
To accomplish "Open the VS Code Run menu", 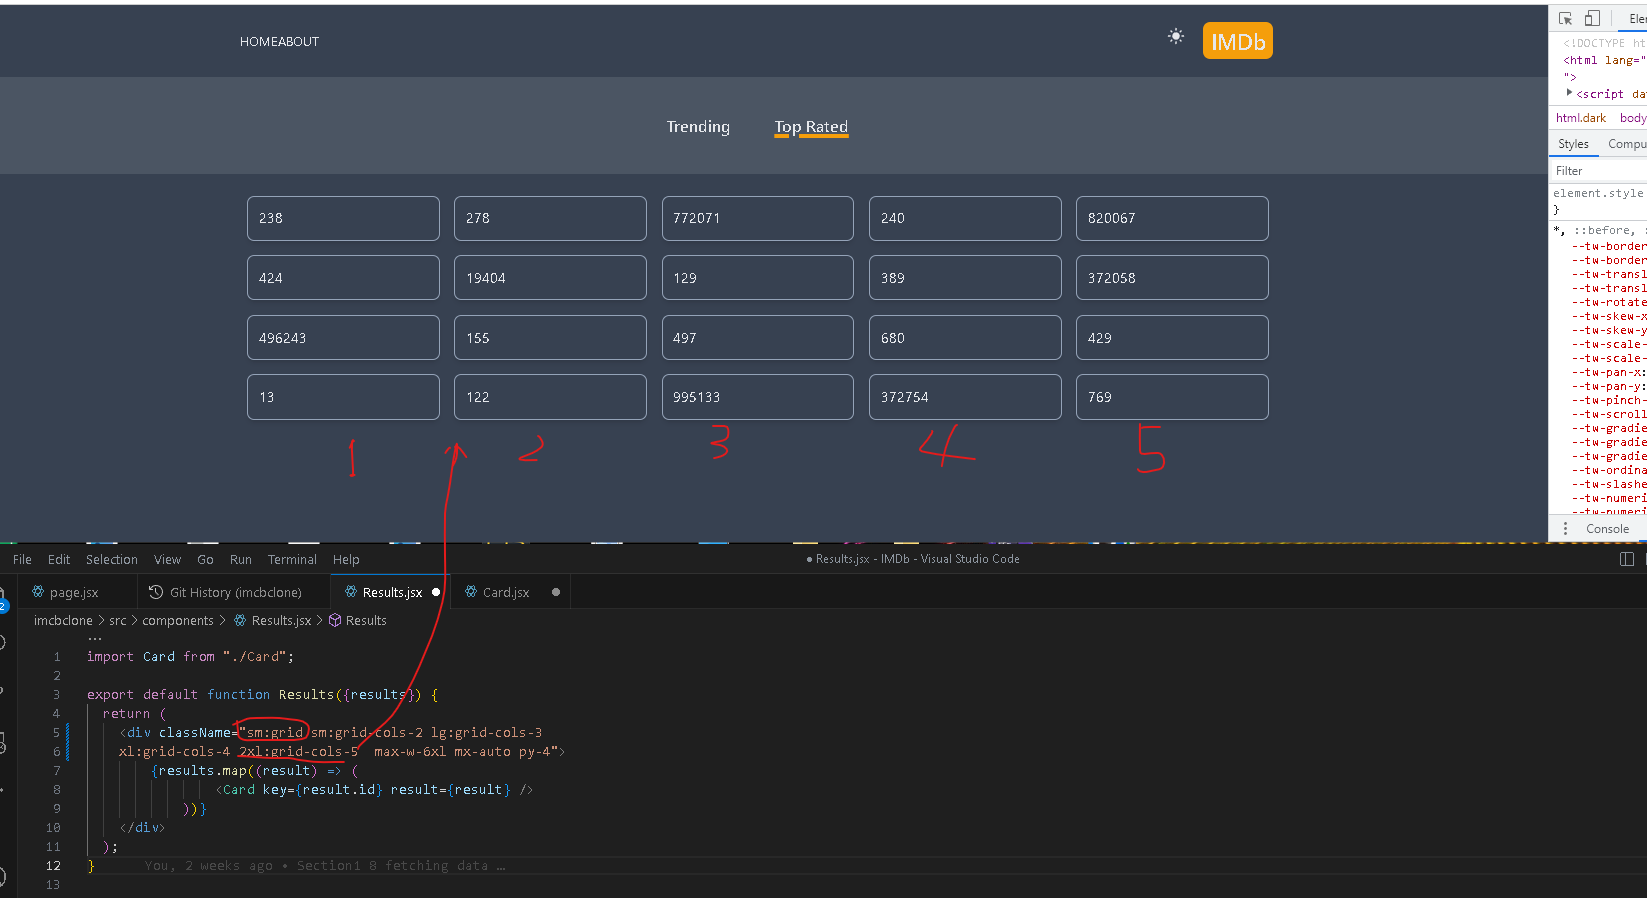I will coord(240,560).
